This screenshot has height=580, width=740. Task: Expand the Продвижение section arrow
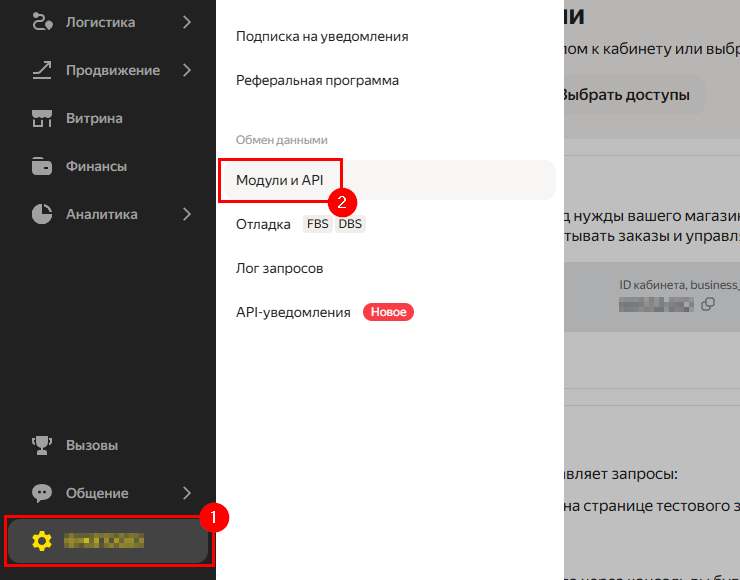tap(187, 70)
